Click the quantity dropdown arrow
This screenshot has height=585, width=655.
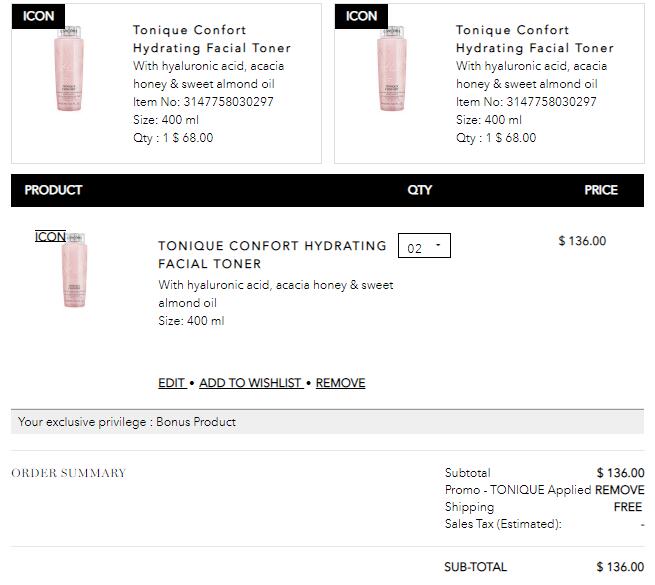[x=438, y=246]
